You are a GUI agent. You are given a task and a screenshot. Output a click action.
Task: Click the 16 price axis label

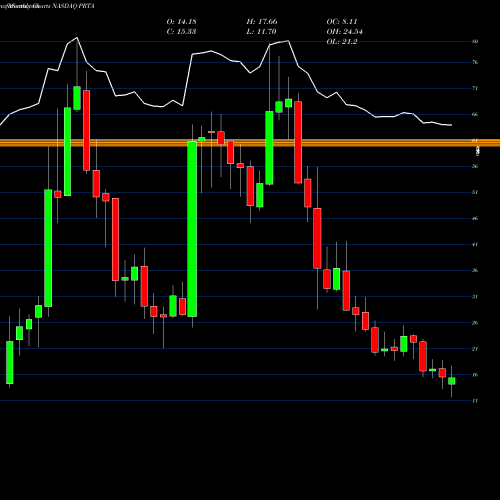[475, 375]
